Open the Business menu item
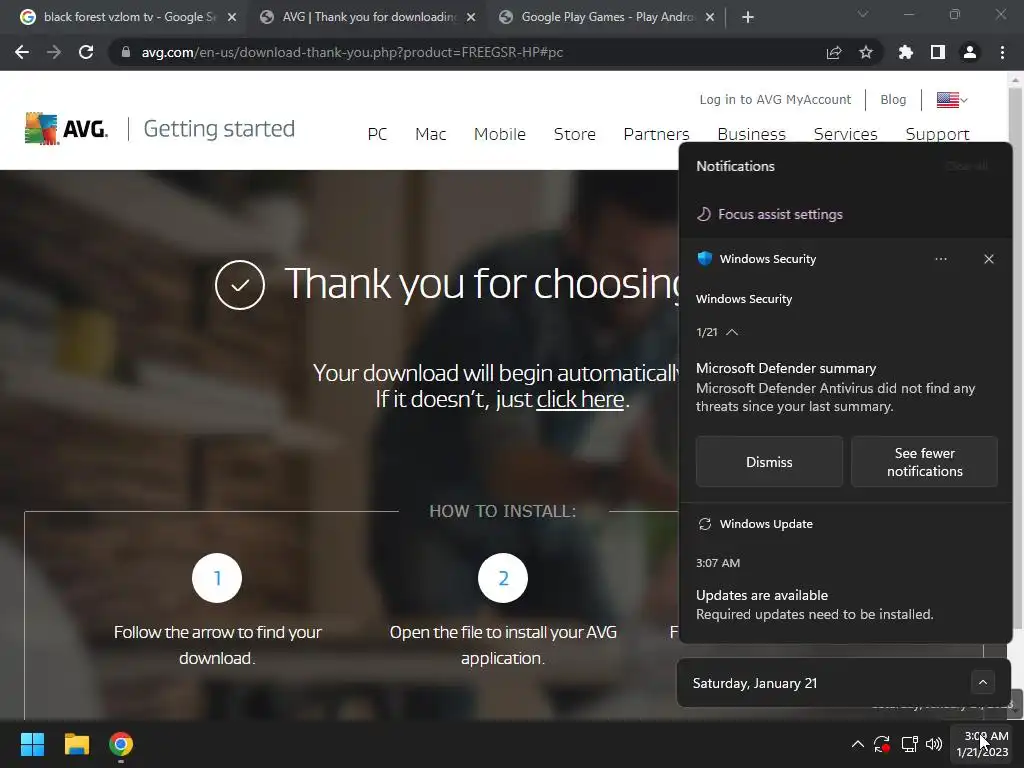 coord(752,134)
